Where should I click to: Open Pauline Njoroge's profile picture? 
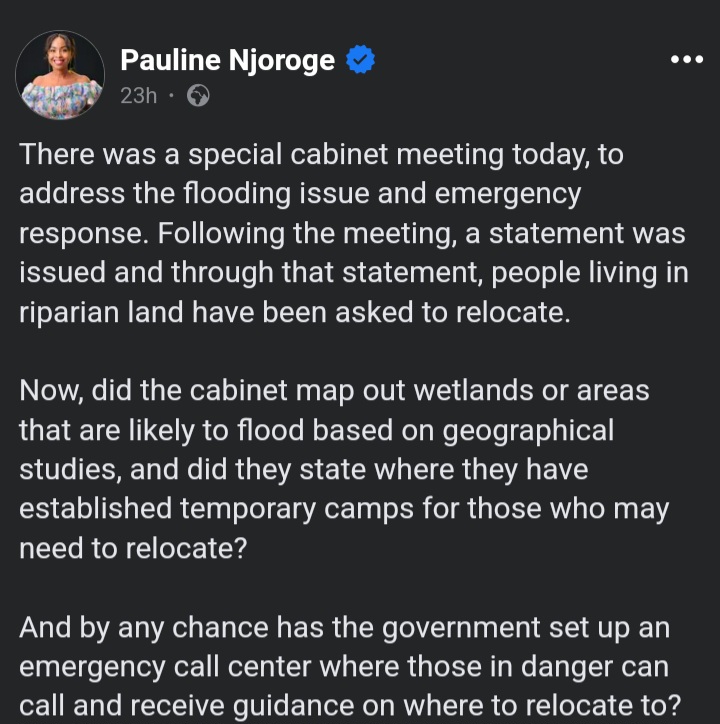pyautogui.click(x=60, y=75)
